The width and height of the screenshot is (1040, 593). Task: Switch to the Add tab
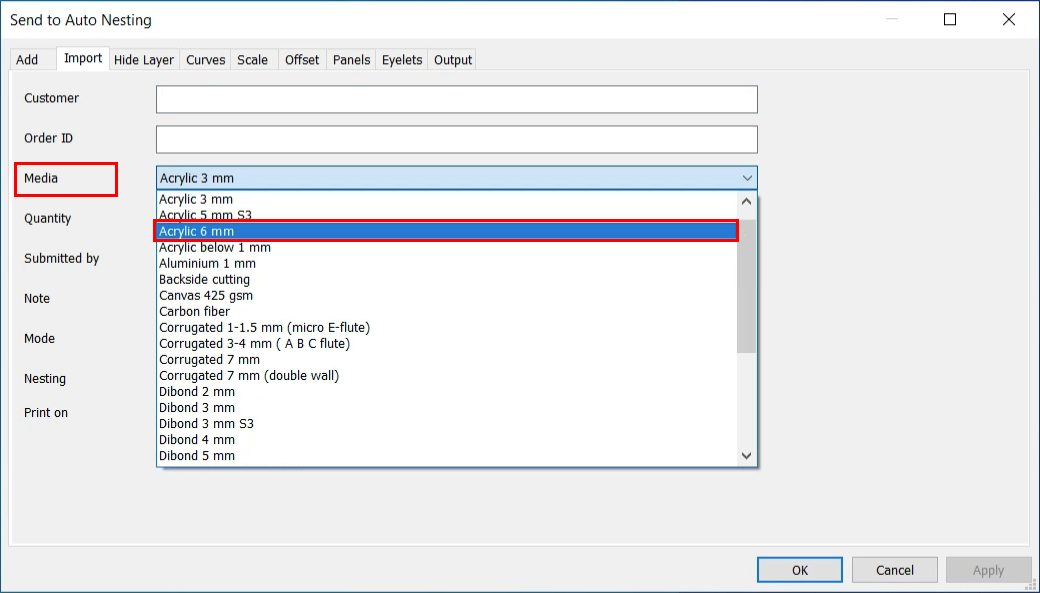click(27, 60)
